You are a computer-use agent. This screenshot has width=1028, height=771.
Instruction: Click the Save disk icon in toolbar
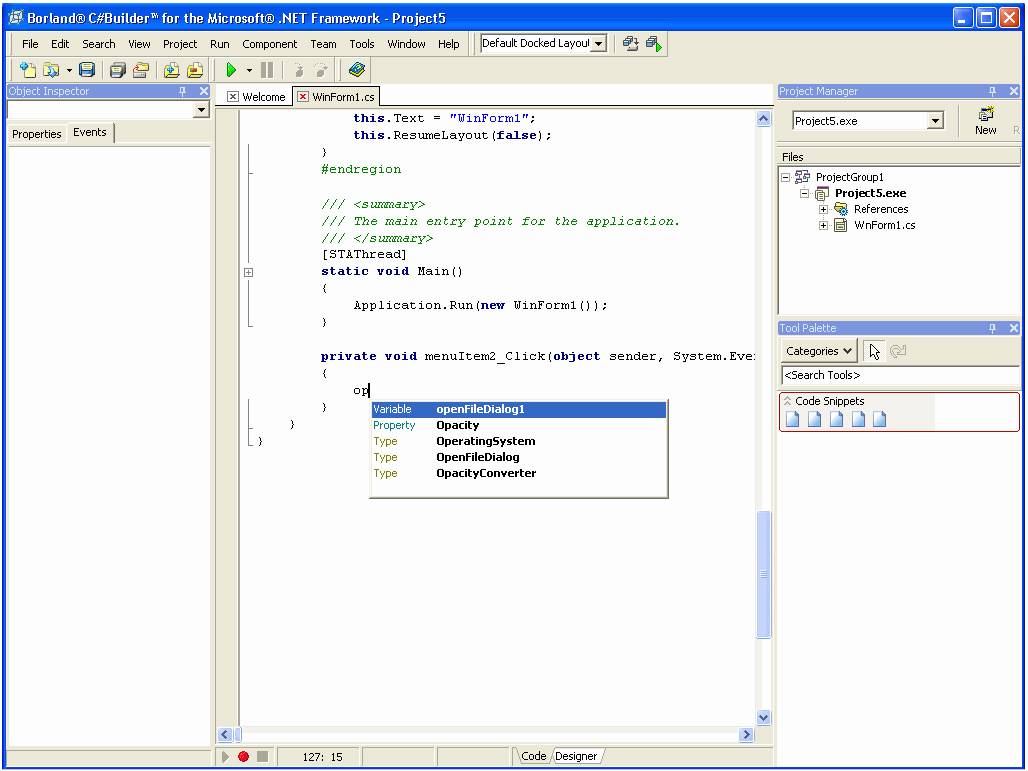tap(87, 70)
